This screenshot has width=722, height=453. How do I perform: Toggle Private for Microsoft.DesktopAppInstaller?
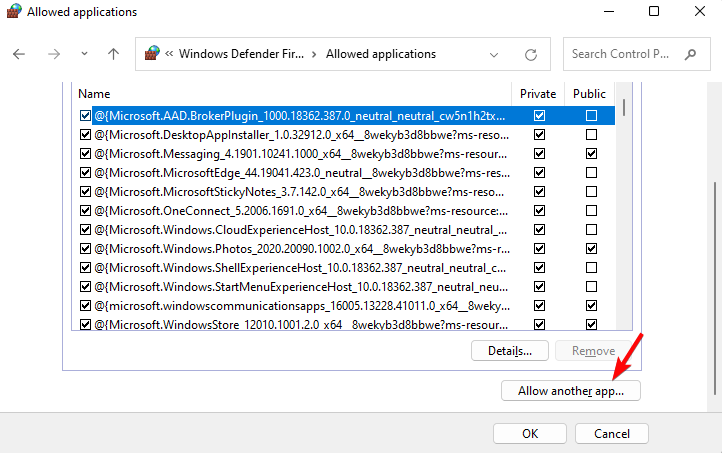click(539, 134)
